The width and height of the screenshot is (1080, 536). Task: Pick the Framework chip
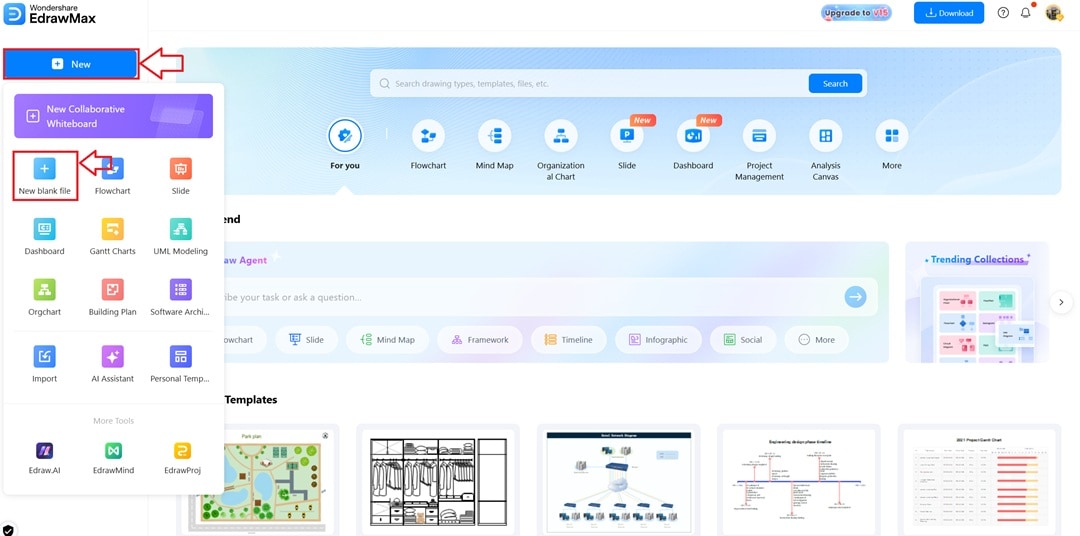pyautogui.click(x=479, y=340)
